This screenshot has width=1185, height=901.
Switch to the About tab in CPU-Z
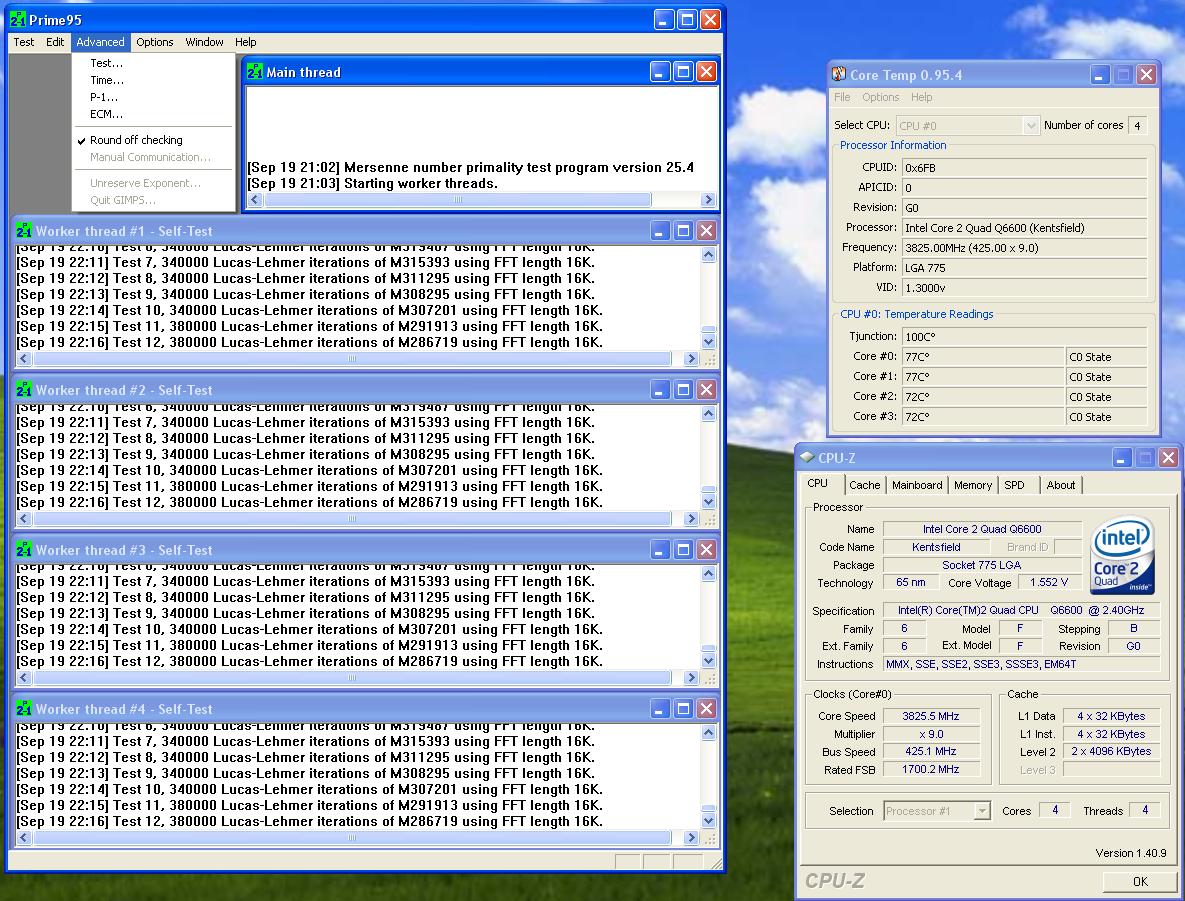click(1060, 485)
